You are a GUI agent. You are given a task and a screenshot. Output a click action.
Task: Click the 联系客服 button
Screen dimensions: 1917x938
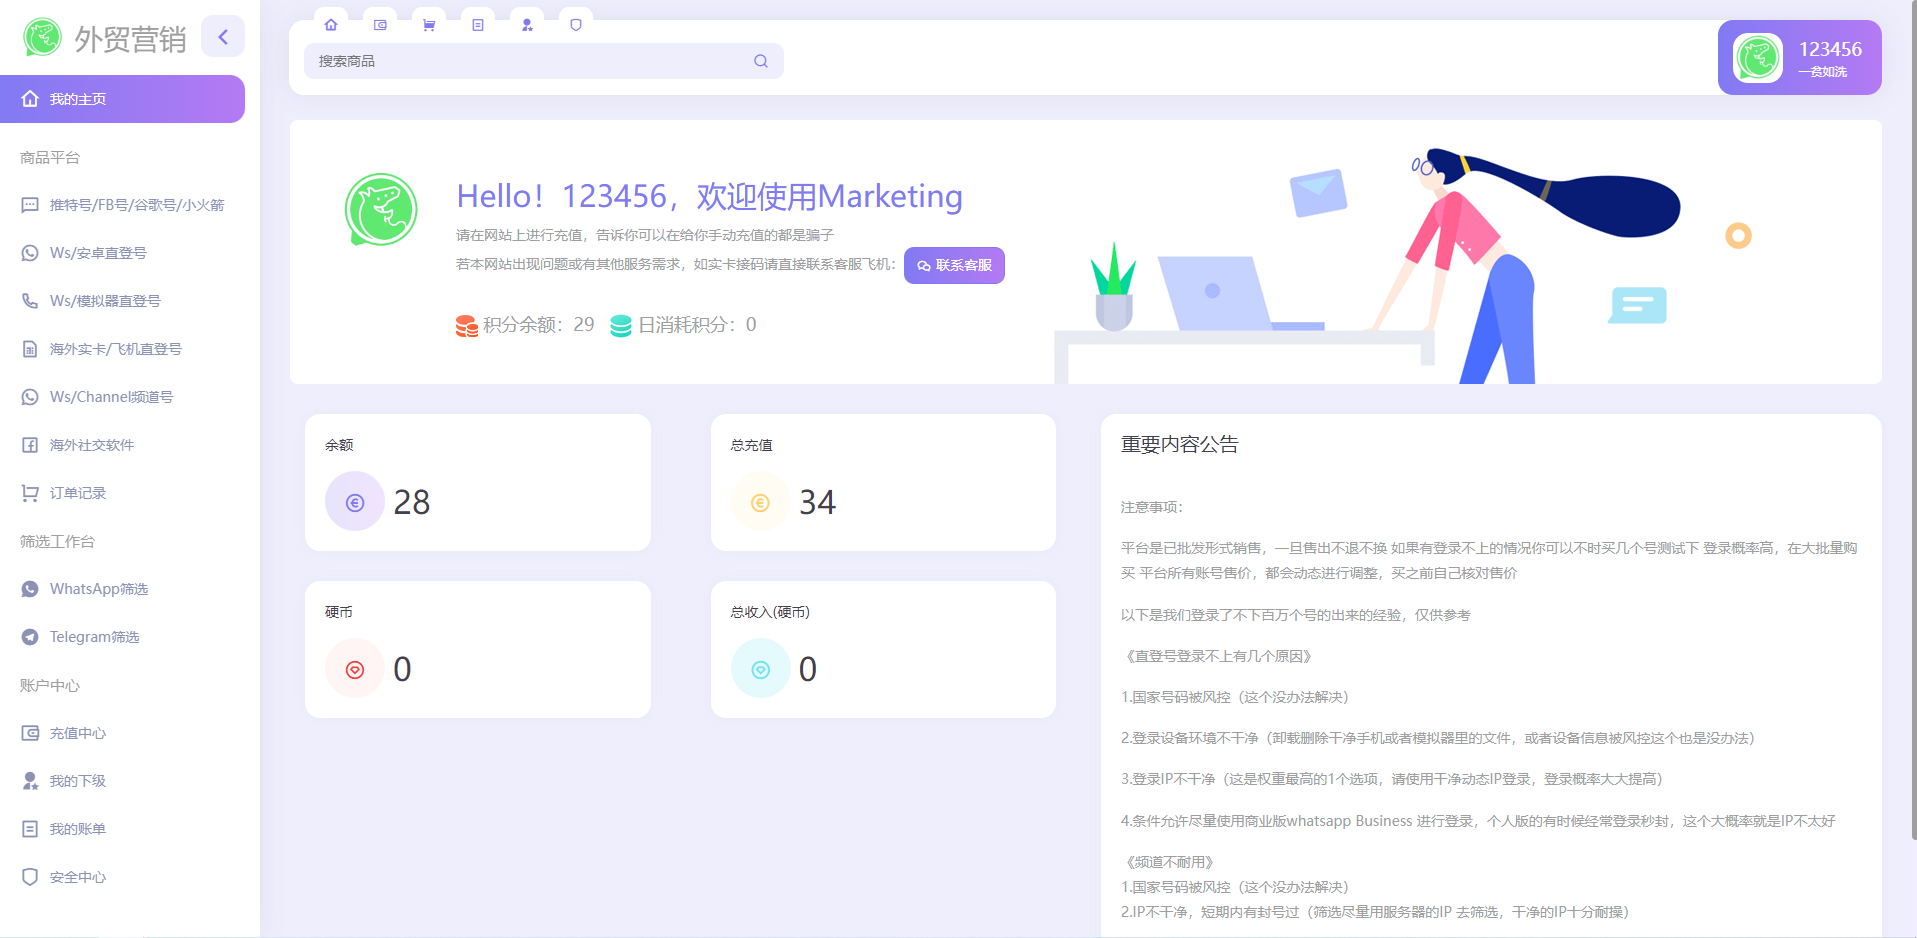[x=954, y=266]
